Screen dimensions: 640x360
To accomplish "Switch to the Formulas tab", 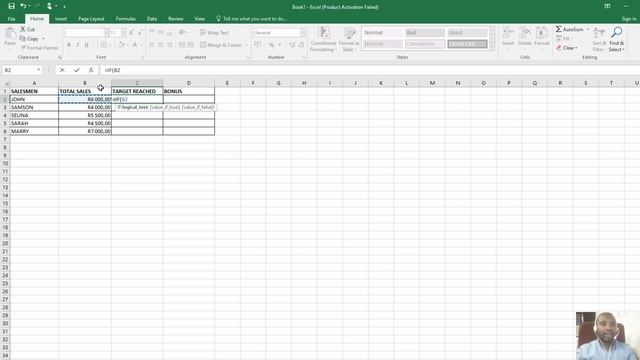I will pos(125,19).
